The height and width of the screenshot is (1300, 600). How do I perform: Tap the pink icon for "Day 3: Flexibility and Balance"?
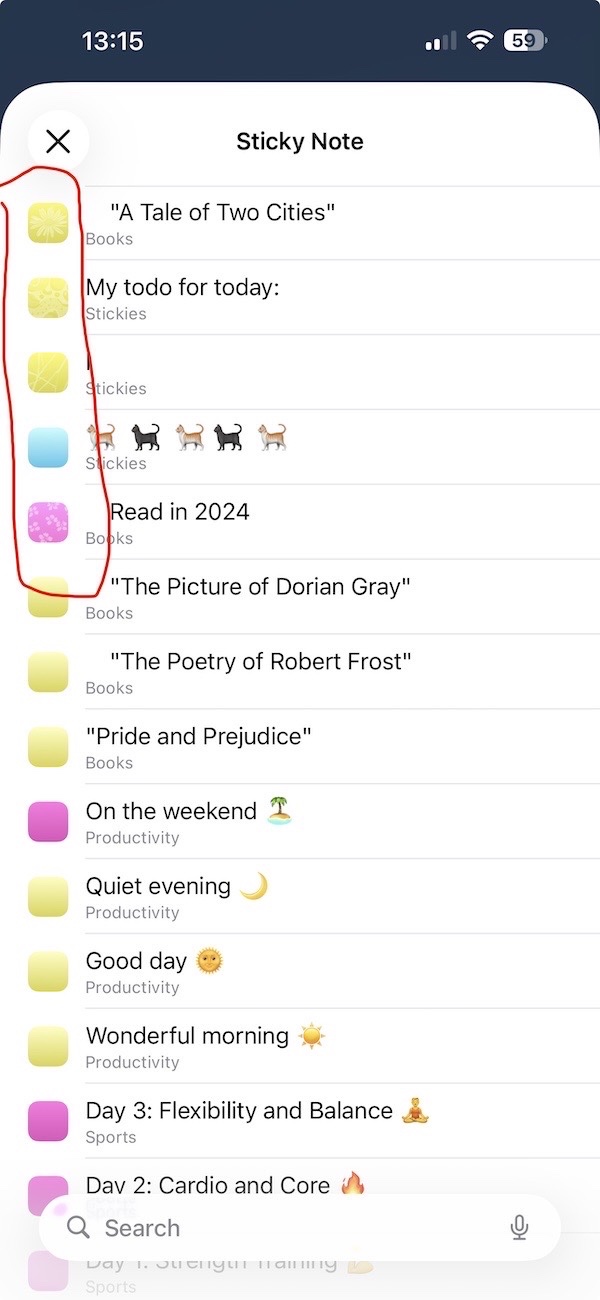click(48, 1122)
